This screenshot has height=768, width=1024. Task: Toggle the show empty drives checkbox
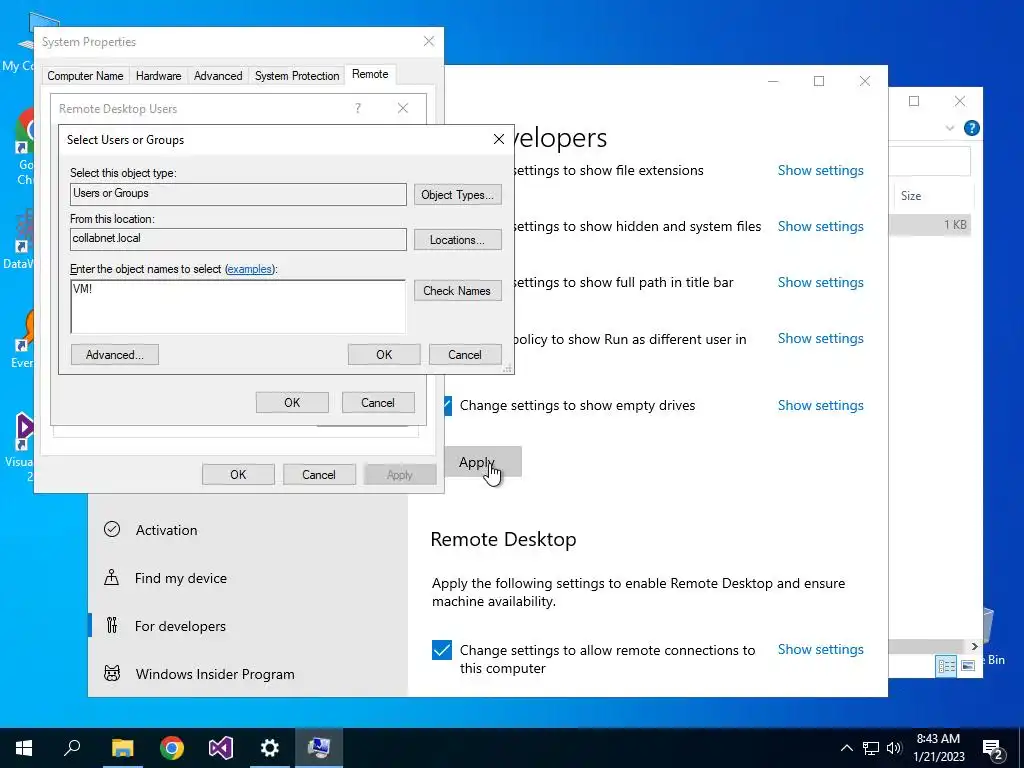coord(447,406)
